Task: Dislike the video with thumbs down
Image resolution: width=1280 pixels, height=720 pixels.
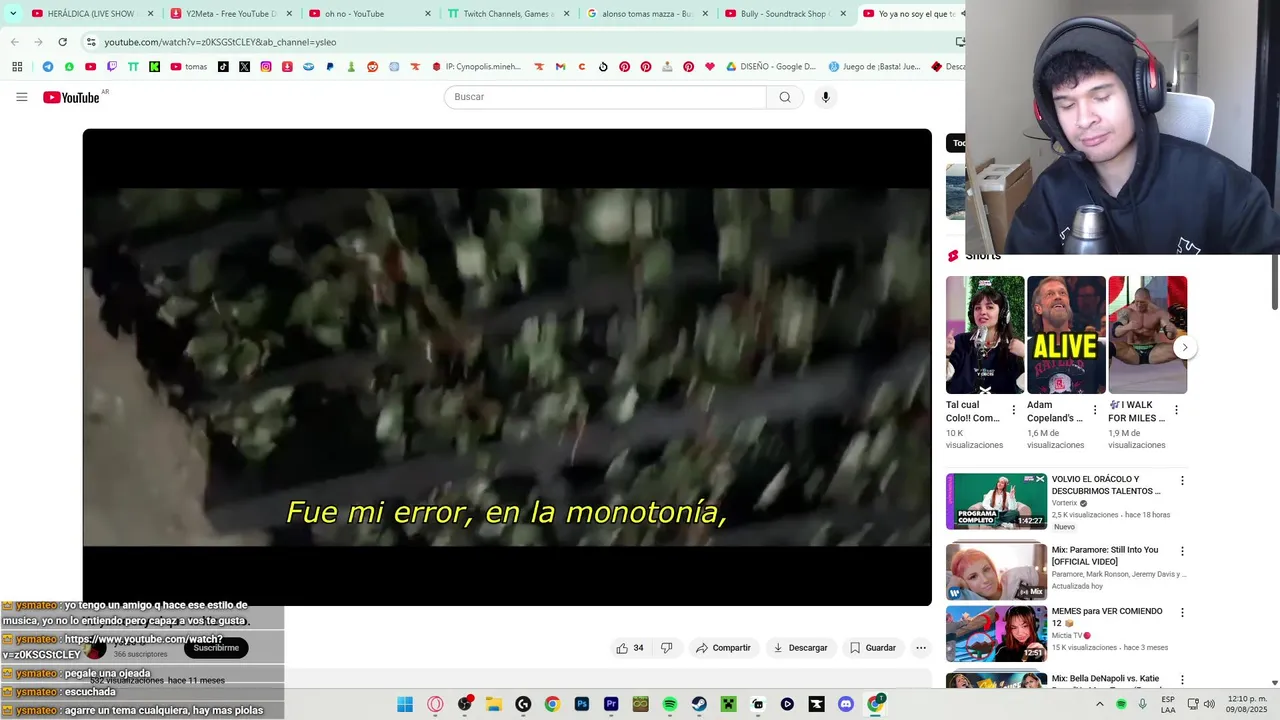Action: (667, 648)
